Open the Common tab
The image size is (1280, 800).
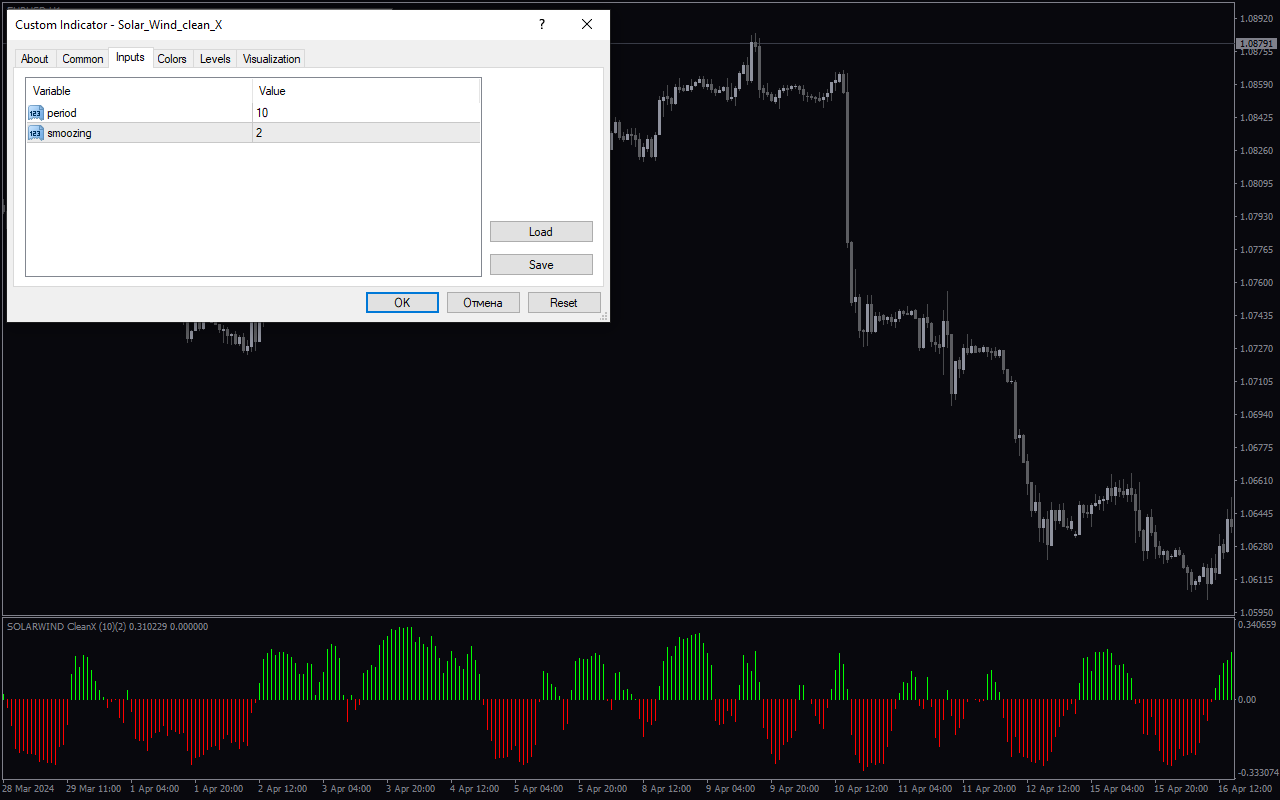coord(83,59)
